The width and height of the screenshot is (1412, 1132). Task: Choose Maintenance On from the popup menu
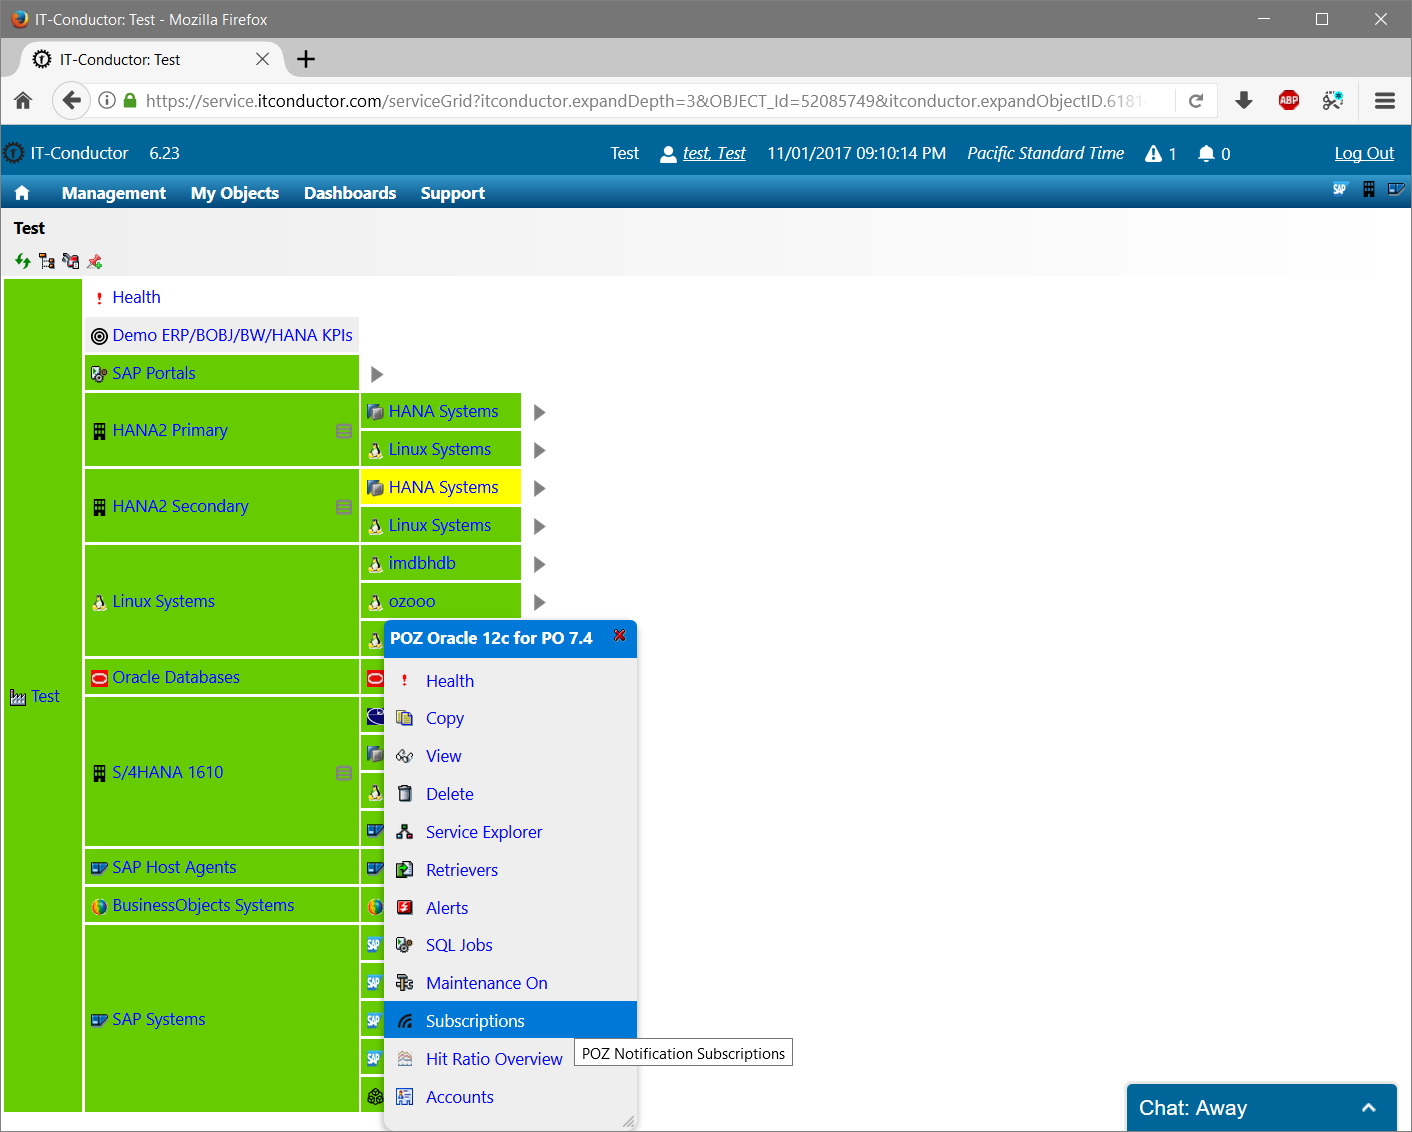click(486, 983)
